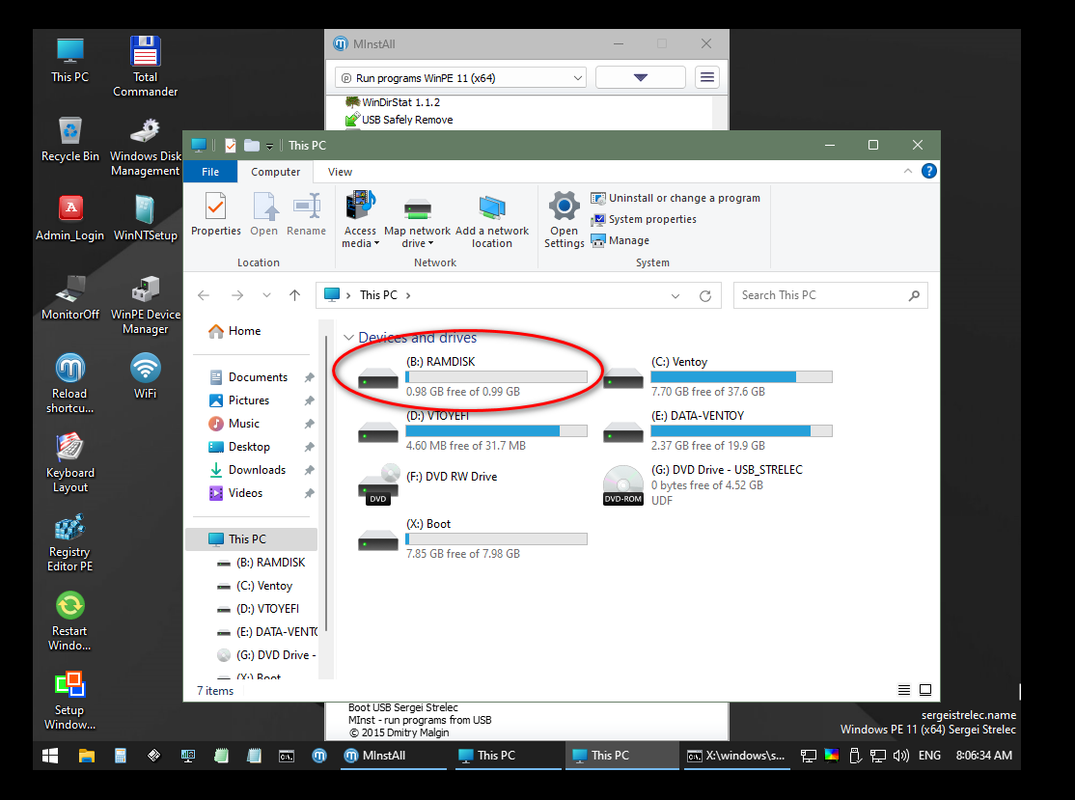Click Restart Windows desktop icon
This screenshot has width=1075, height=800.
(70, 622)
